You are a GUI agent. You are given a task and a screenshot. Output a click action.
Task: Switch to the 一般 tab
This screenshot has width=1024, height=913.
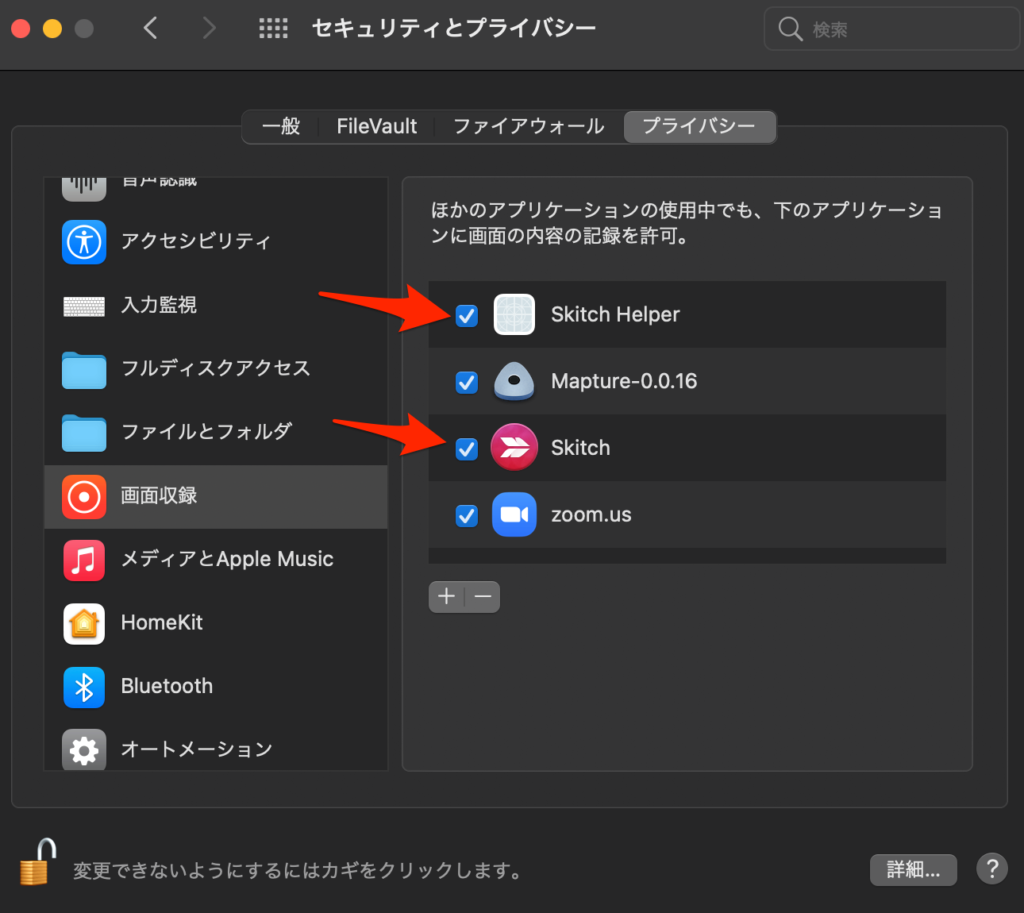(281, 126)
